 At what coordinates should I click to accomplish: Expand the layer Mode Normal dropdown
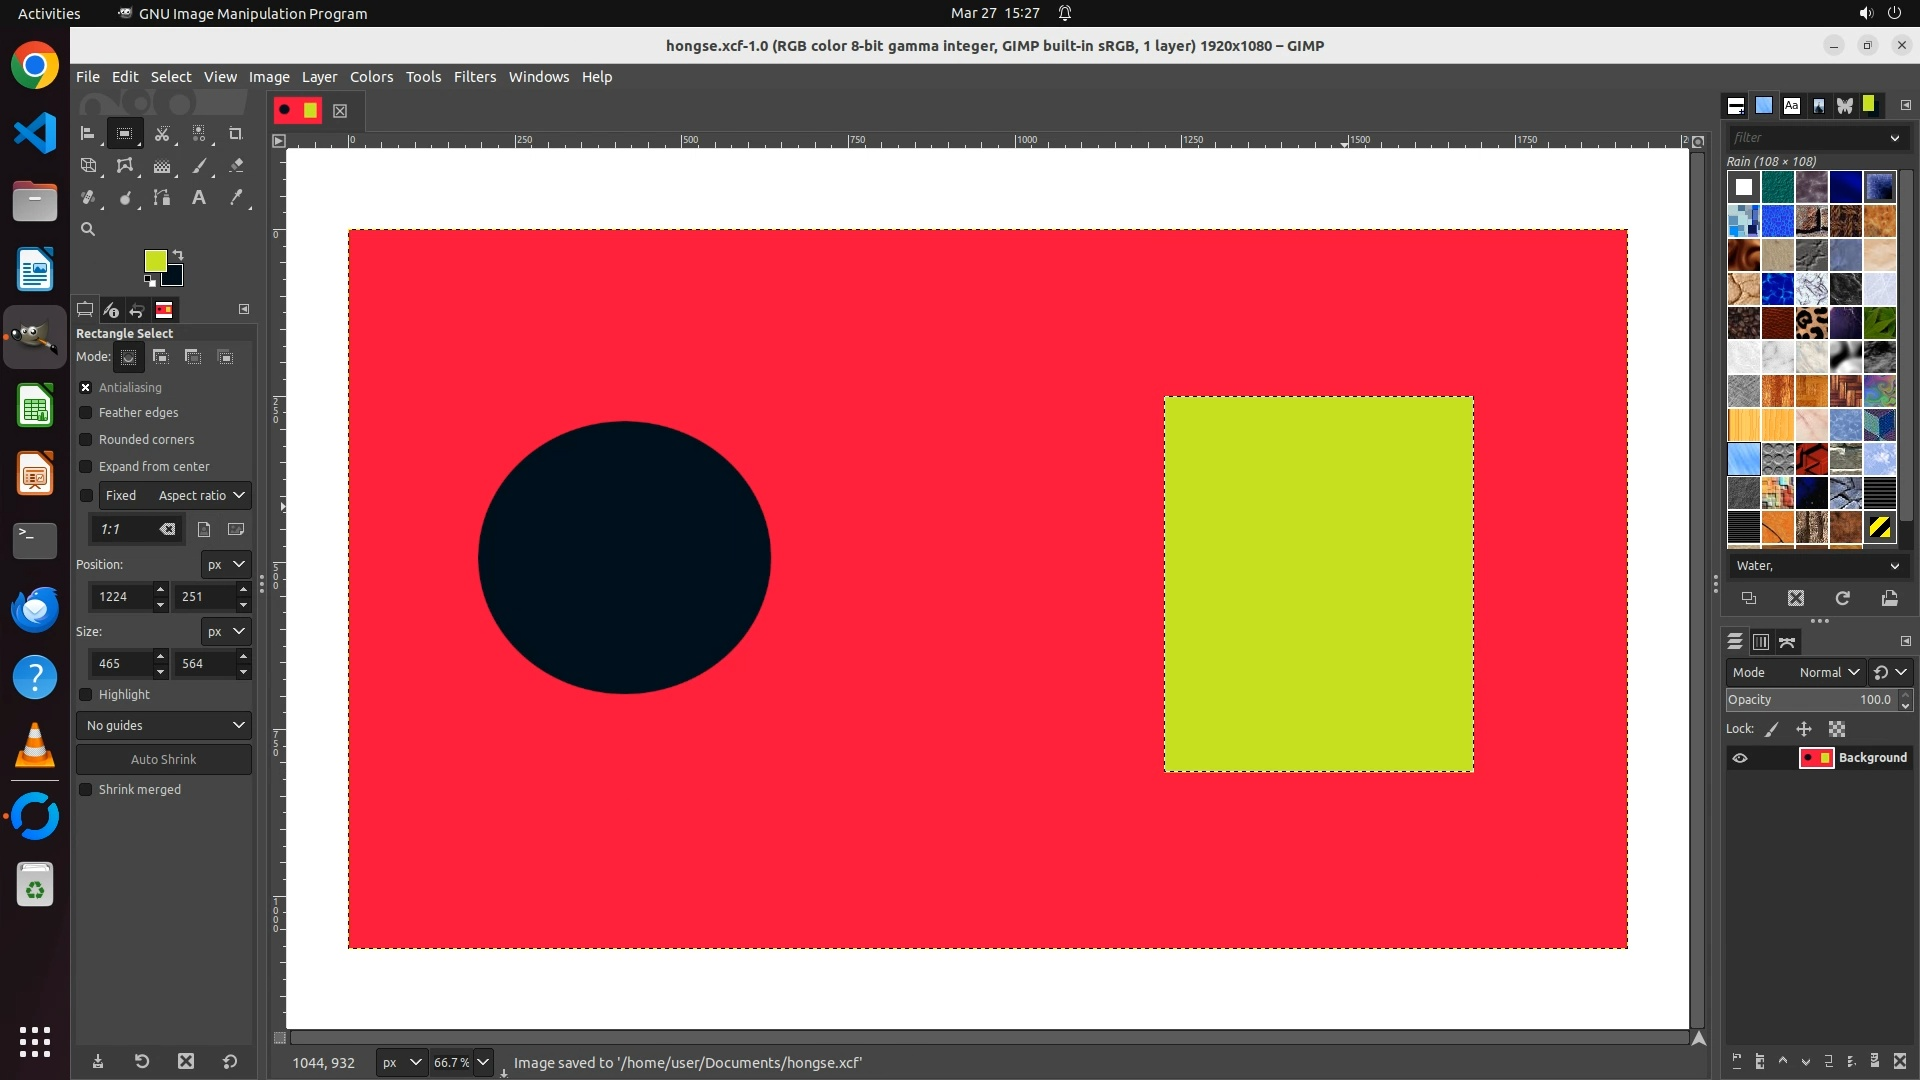tap(1828, 673)
